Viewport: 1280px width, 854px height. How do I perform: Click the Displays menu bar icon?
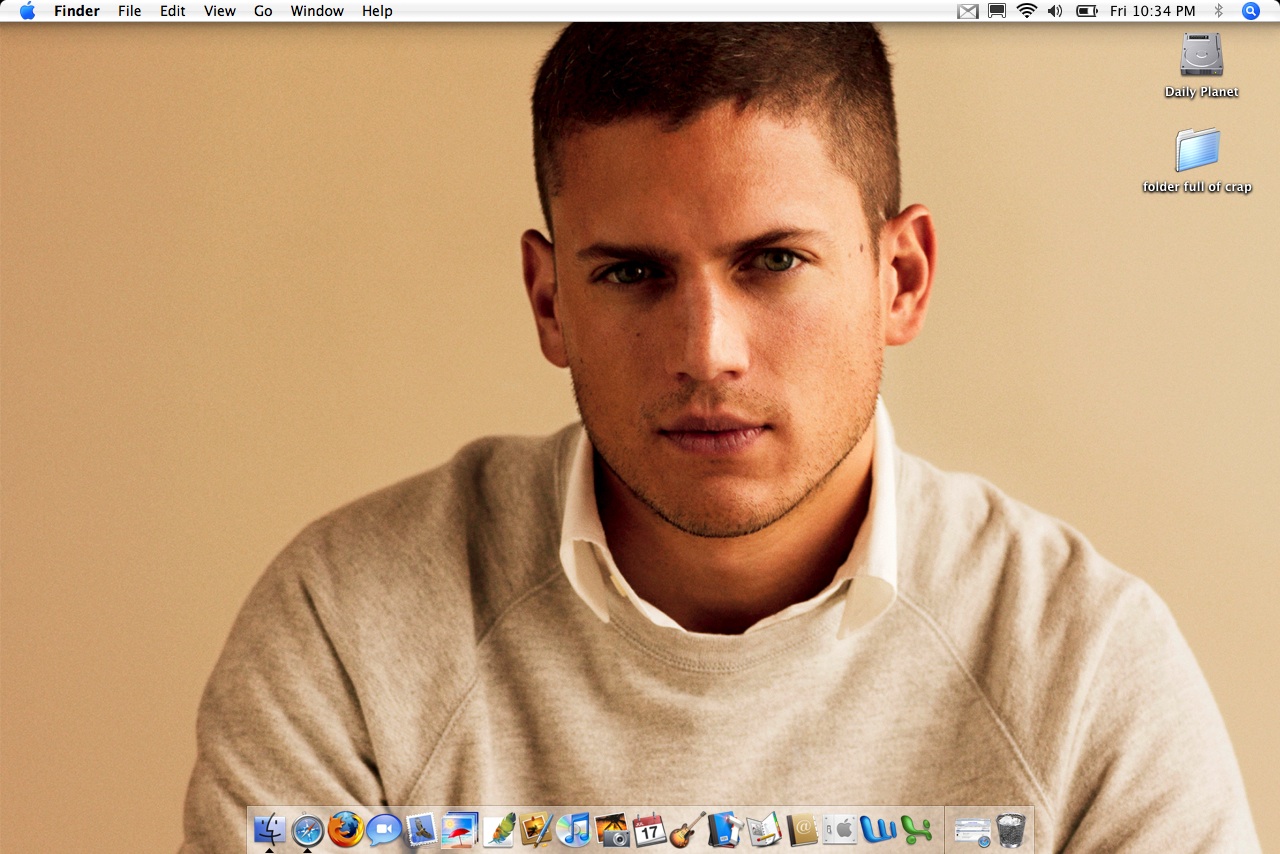click(x=997, y=11)
